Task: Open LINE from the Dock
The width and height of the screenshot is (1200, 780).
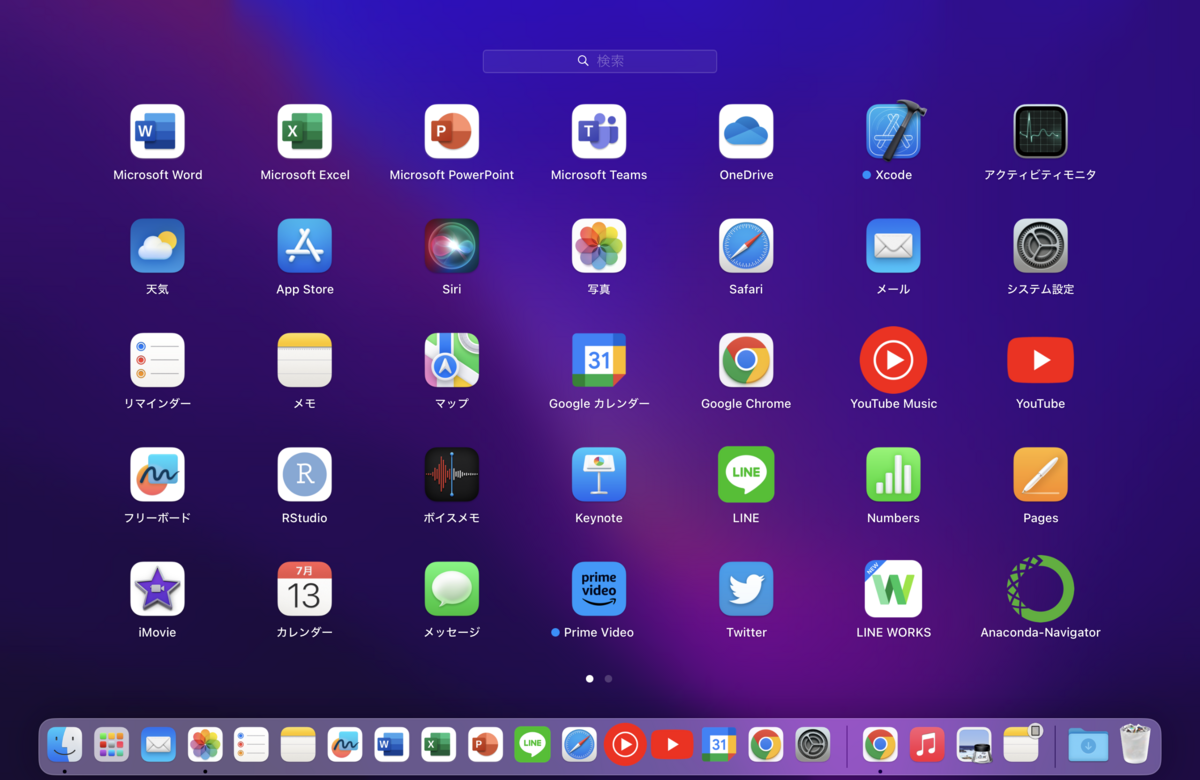Action: click(532, 744)
